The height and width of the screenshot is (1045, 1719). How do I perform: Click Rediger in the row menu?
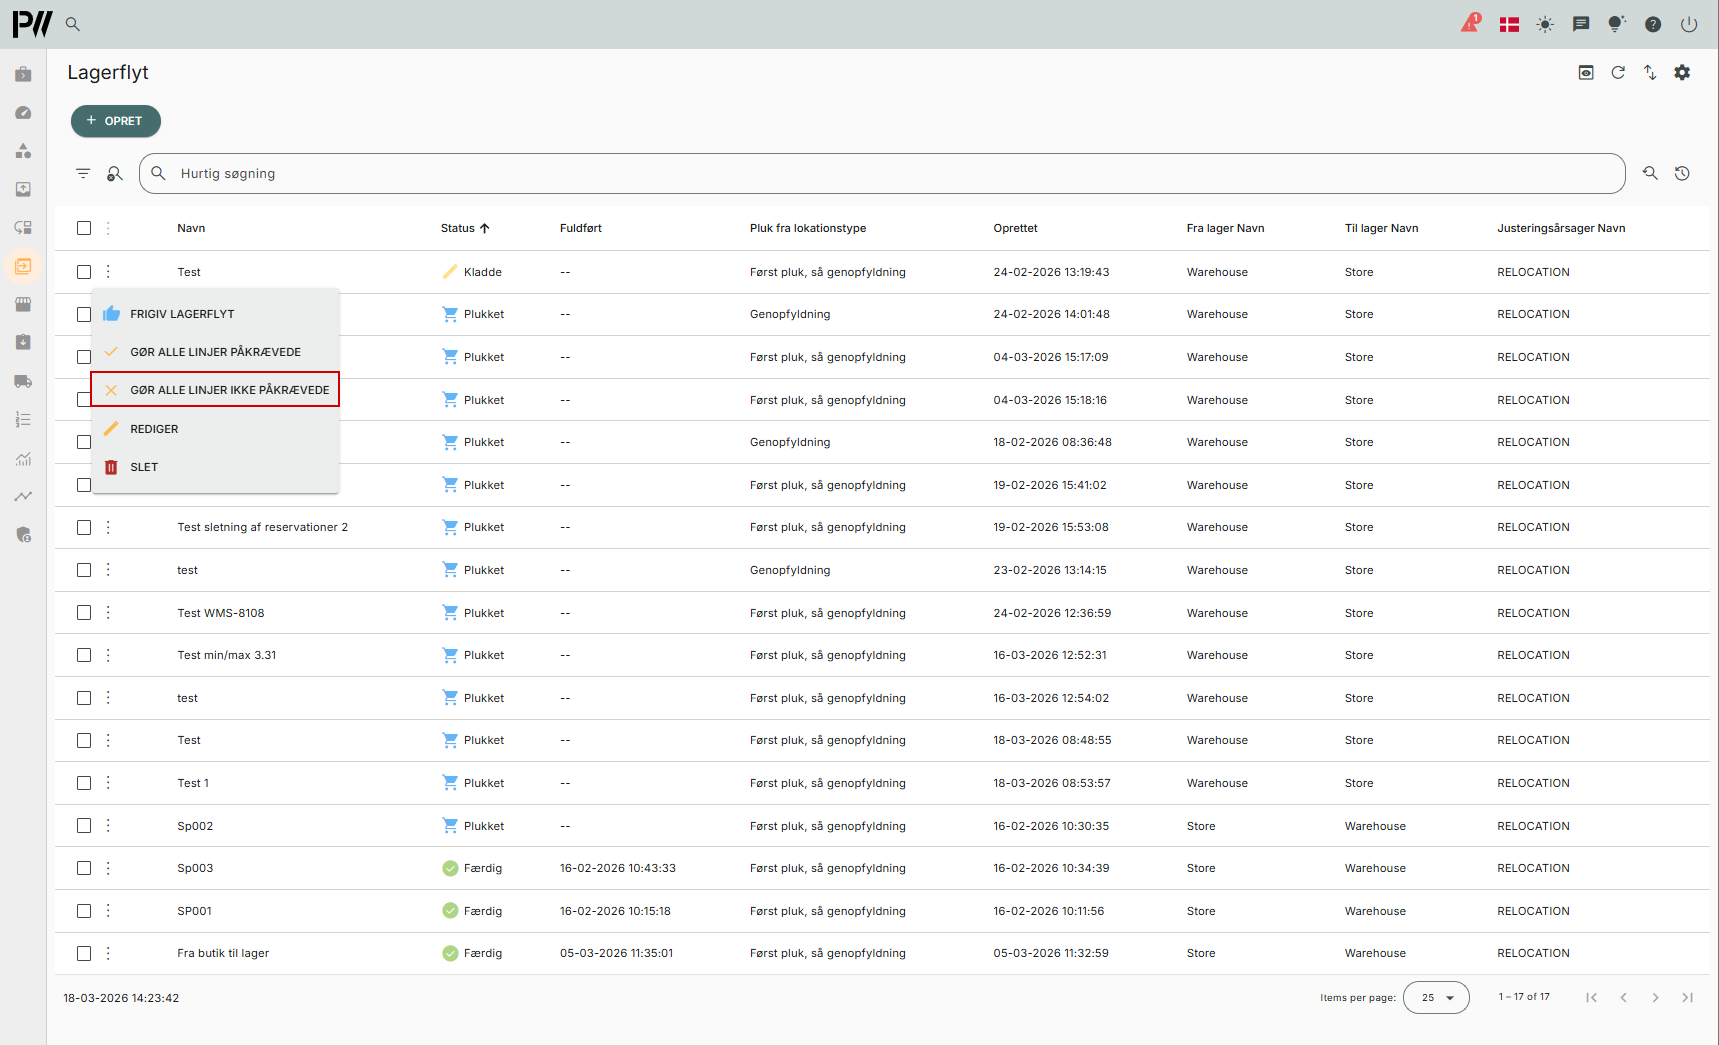click(154, 429)
